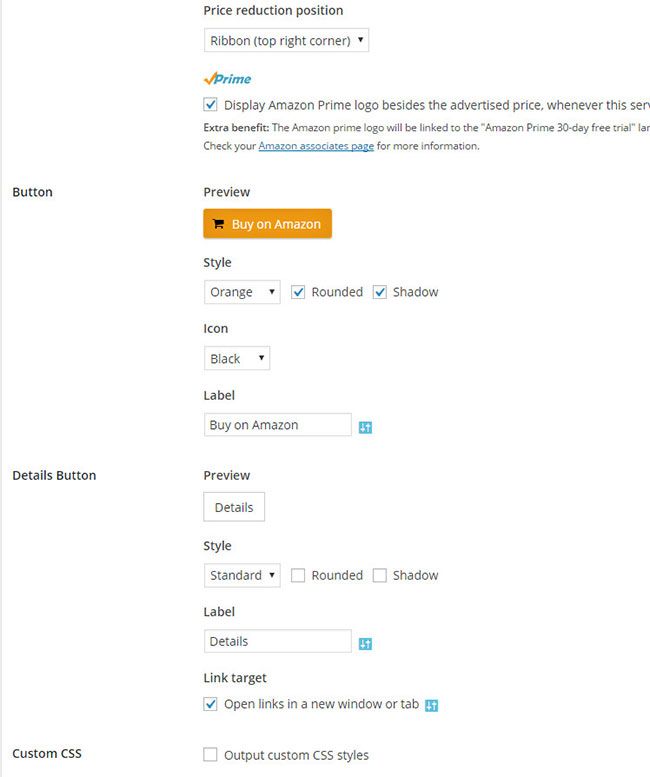The height and width of the screenshot is (777, 650).
Task: Enable Rounded for the Details Button
Action: (x=298, y=575)
